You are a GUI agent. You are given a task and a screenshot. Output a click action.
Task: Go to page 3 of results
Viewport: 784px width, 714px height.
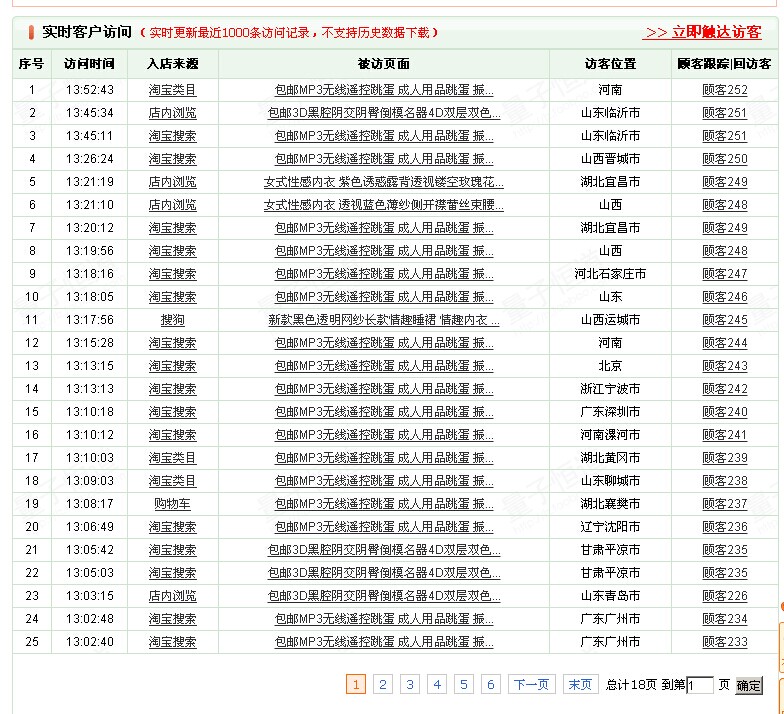click(x=410, y=684)
